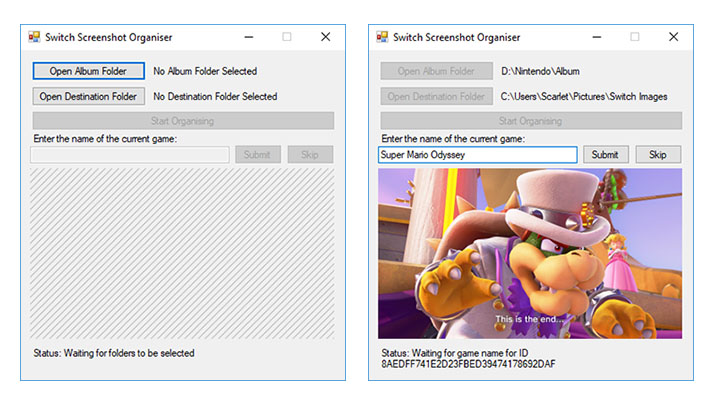Close the left Switch Screenshot Organiser window
The height and width of the screenshot is (399, 710).
(x=326, y=37)
